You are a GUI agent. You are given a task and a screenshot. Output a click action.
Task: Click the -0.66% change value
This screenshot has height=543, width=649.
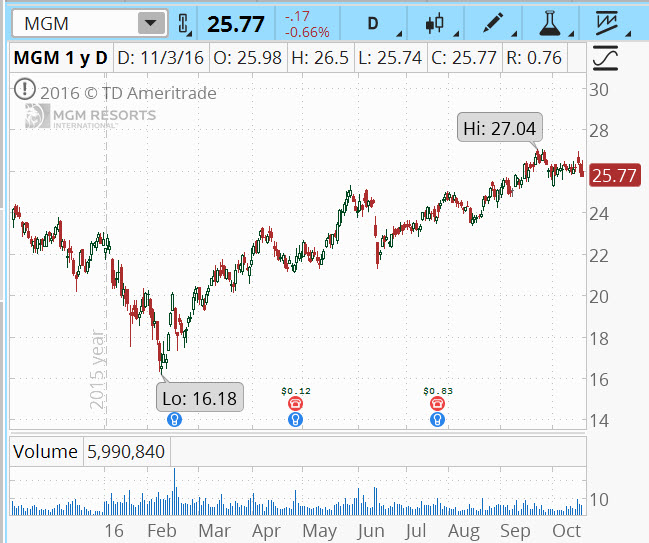pos(307,32)
